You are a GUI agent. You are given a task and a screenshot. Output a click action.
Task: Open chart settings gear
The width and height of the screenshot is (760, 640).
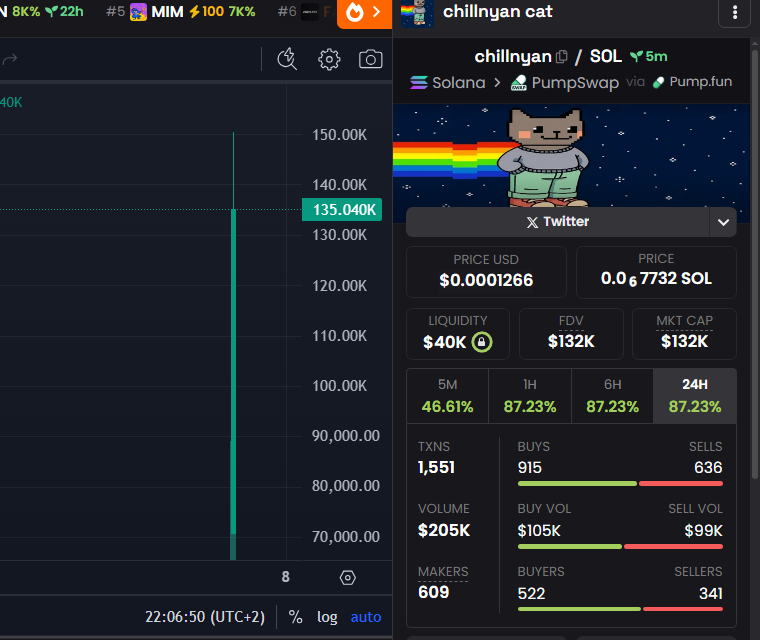pyautogui.click(x=329, y=60)
